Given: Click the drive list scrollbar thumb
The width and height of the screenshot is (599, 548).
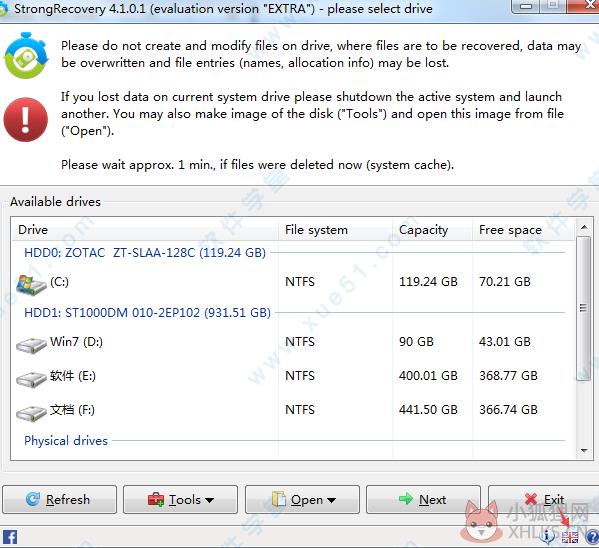Looking at the screenshot, I should coord(583,308).
